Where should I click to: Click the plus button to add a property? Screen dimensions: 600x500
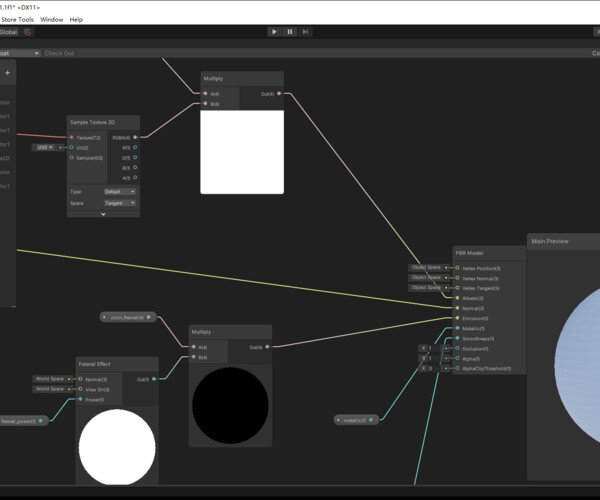[x=7, y=73]
